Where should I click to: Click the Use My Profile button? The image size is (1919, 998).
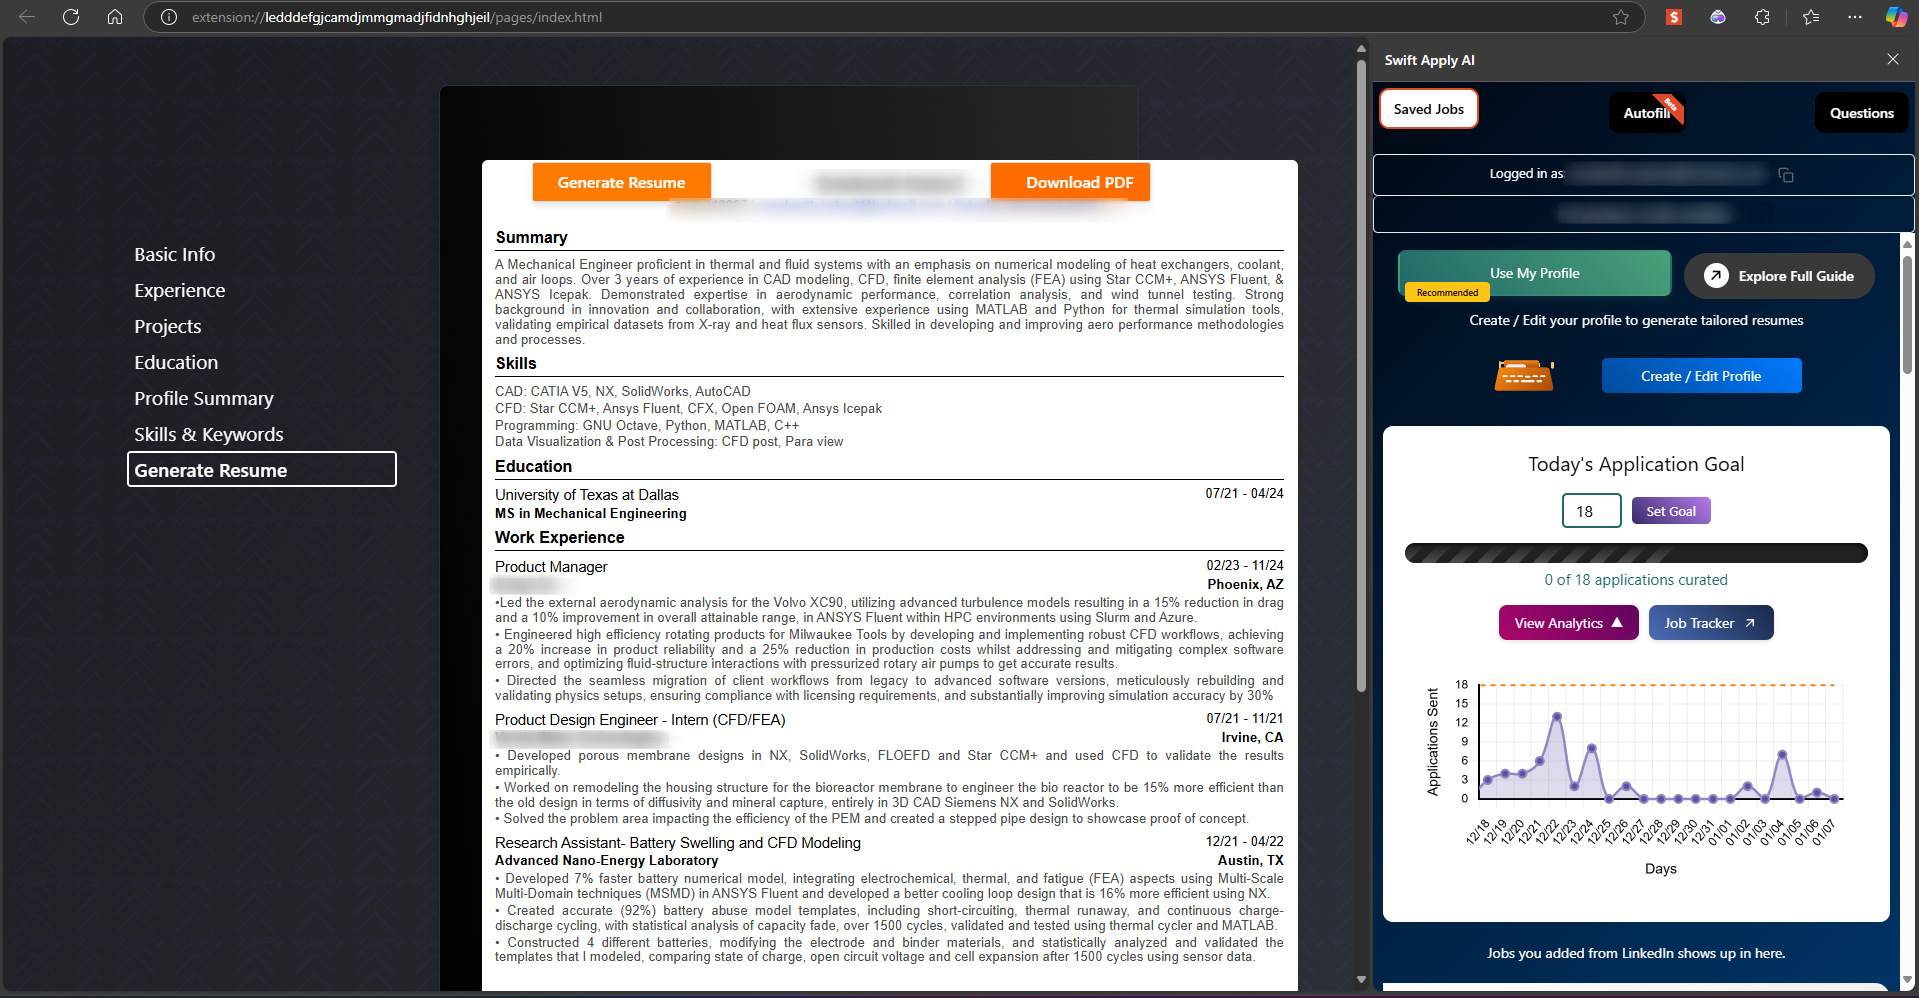(1534, 273)
